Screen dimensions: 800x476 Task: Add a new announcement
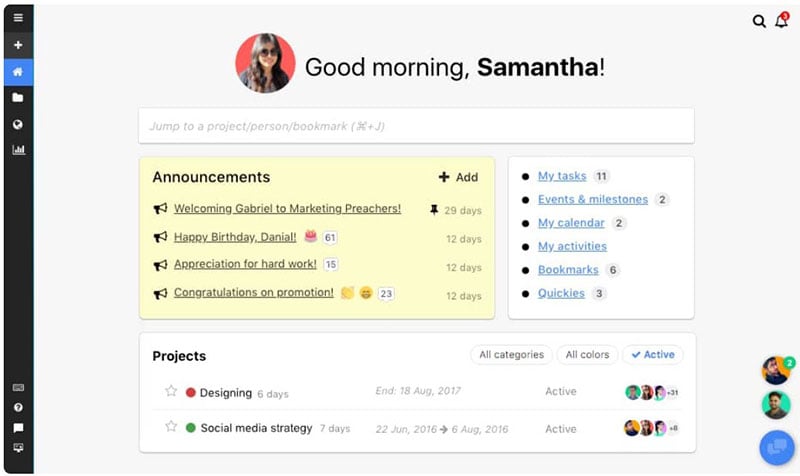(x=458, y=177)
